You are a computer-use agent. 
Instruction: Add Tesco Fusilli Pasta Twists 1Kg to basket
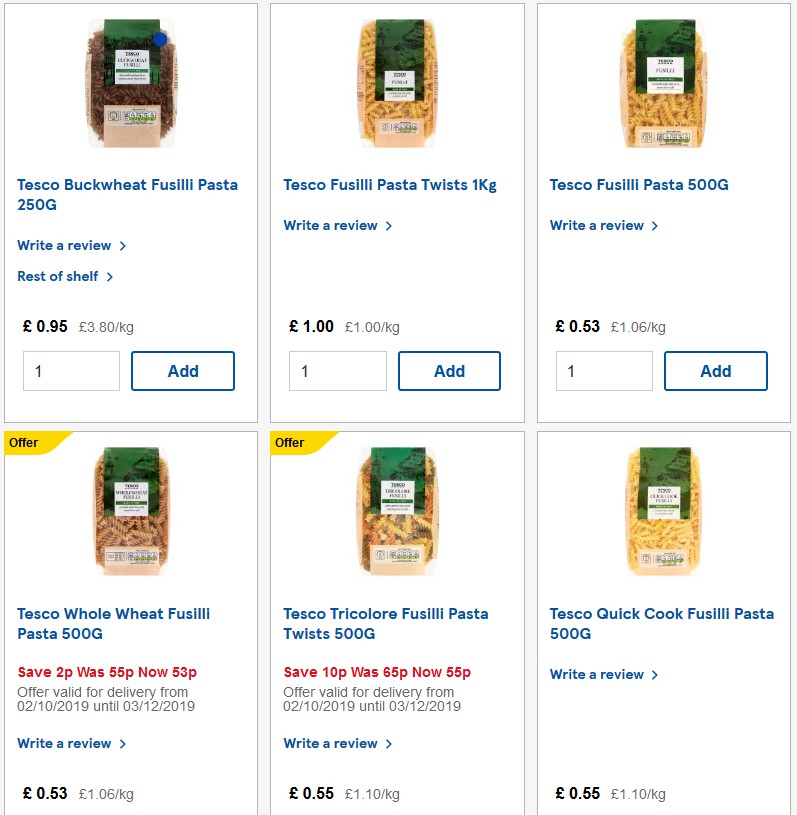click(x=449, y=370)
